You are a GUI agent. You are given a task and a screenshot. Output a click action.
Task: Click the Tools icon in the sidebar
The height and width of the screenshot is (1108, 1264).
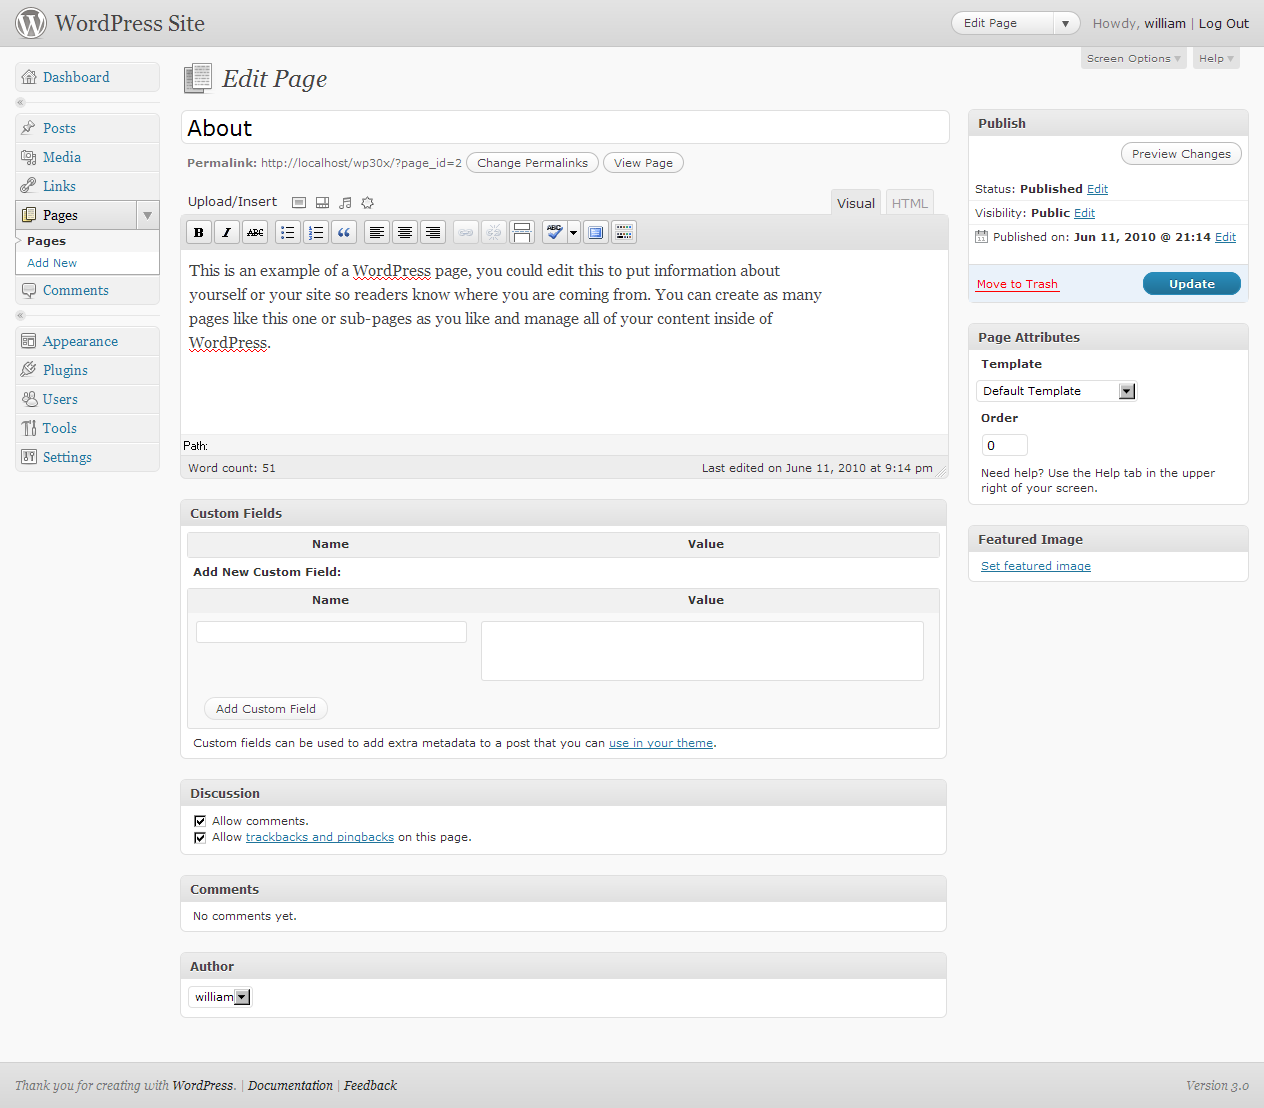[29, 428]
